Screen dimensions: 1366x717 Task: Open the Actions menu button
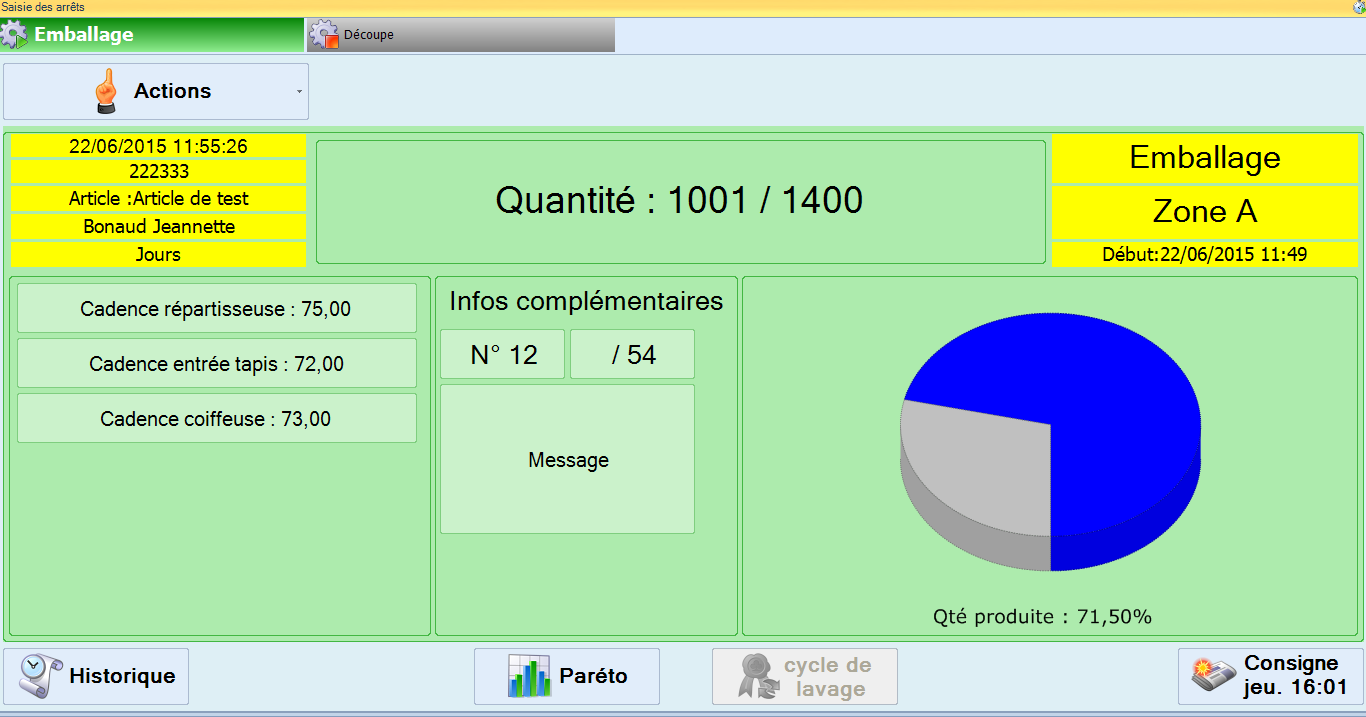[156, 92]
